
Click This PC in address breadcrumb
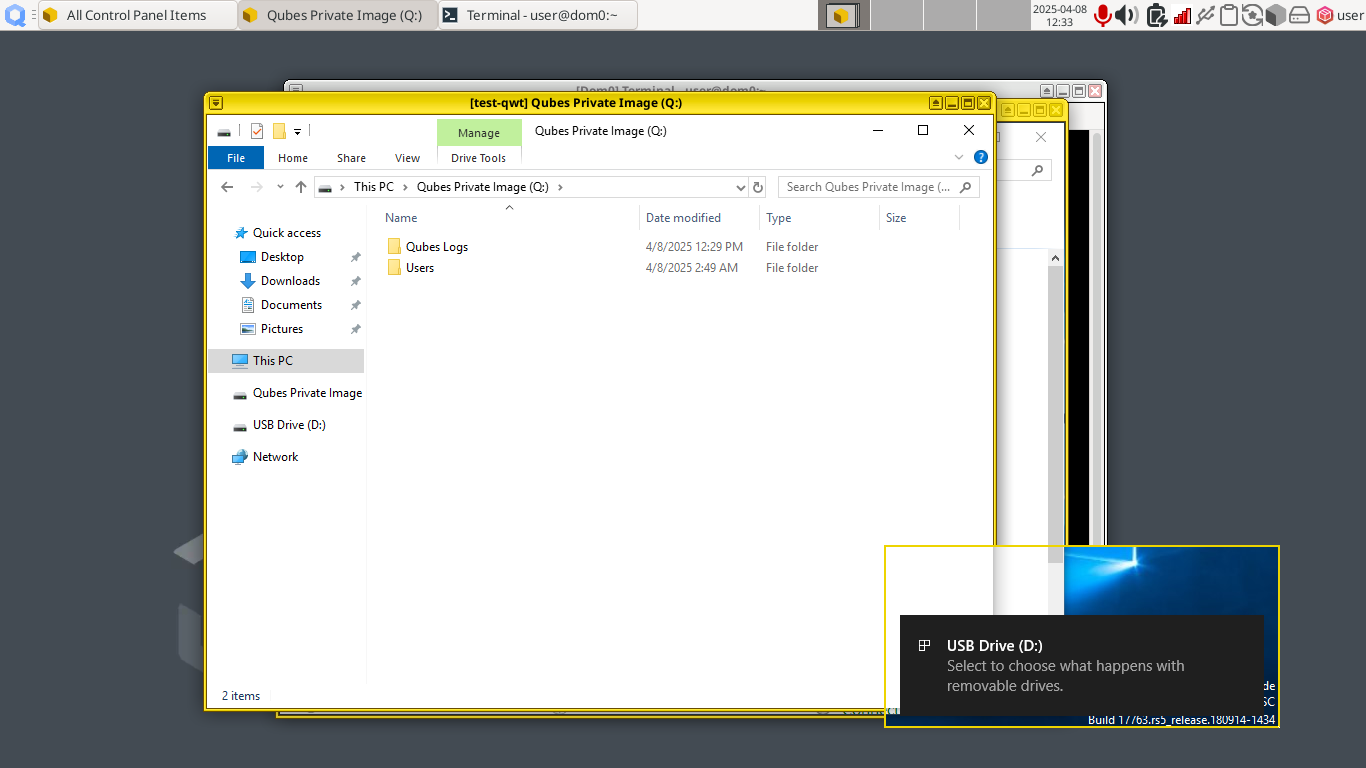pos(374,187)
